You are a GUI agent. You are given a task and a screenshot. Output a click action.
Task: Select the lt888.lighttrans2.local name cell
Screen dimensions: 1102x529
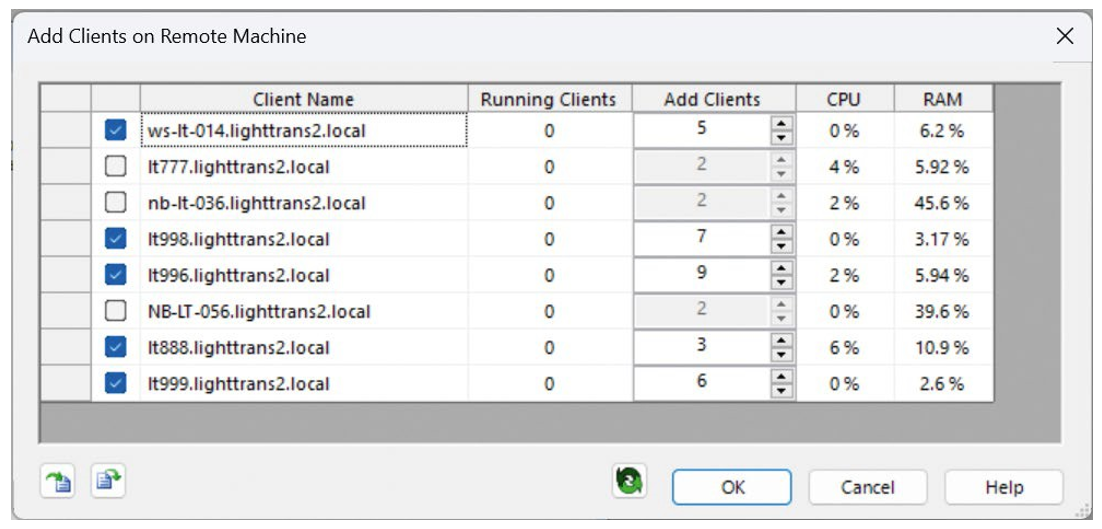pos(304,347)
